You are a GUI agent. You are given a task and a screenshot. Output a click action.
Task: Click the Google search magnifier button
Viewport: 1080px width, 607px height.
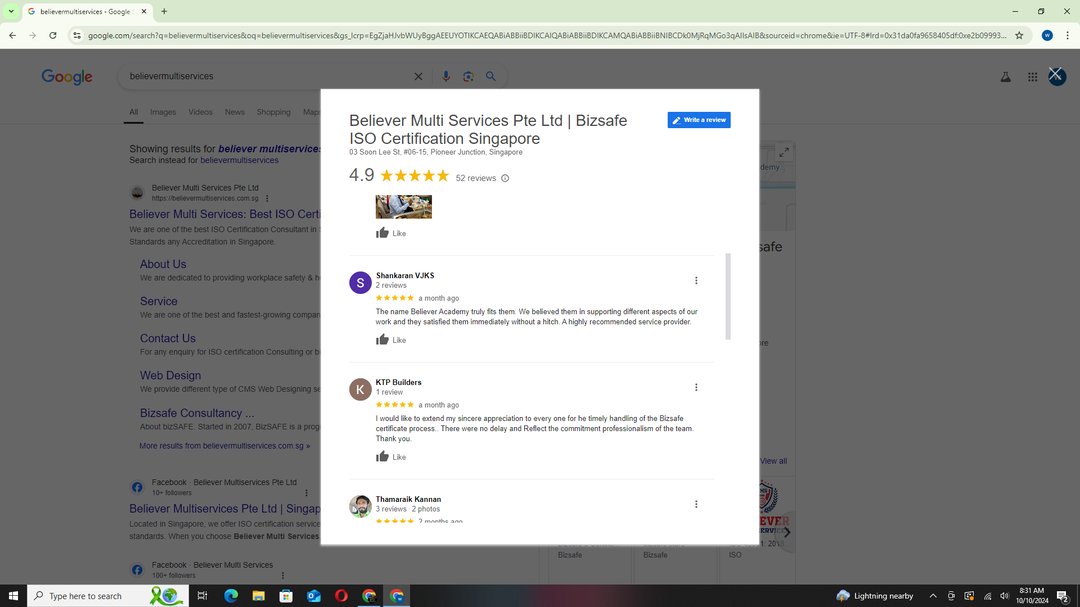490,76
